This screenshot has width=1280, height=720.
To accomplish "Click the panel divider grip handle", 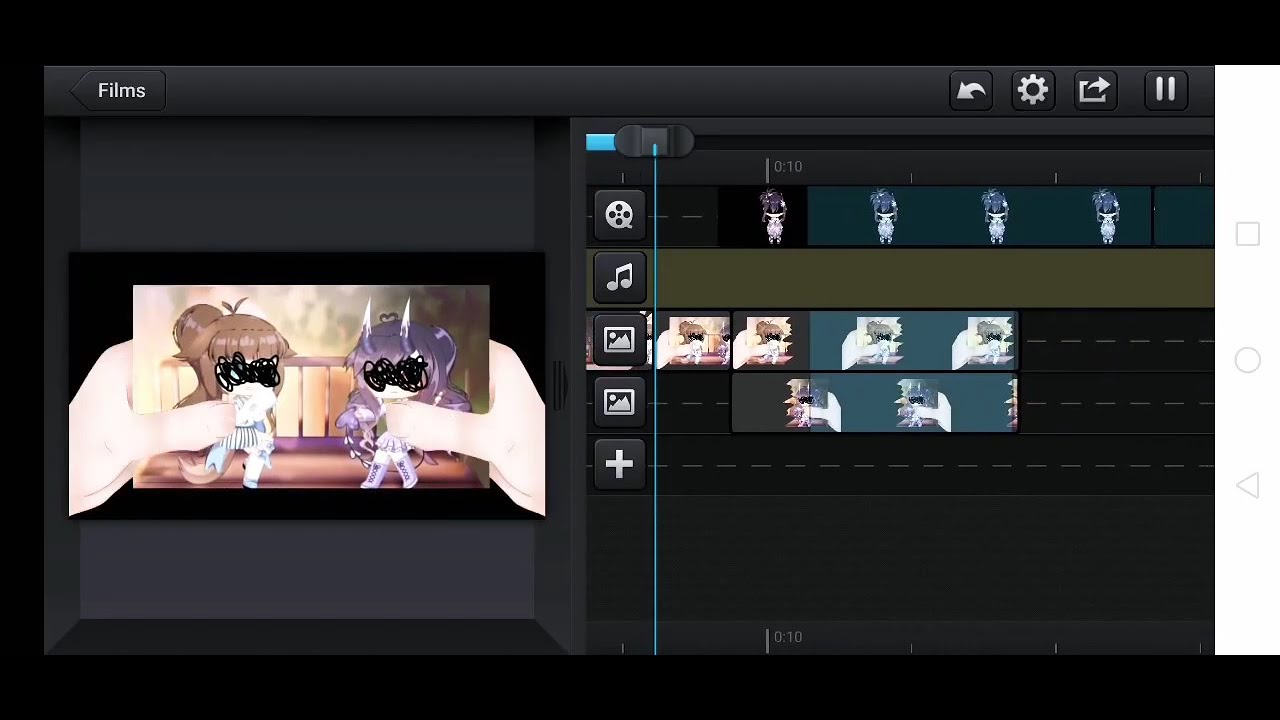I will coord(558,388).
